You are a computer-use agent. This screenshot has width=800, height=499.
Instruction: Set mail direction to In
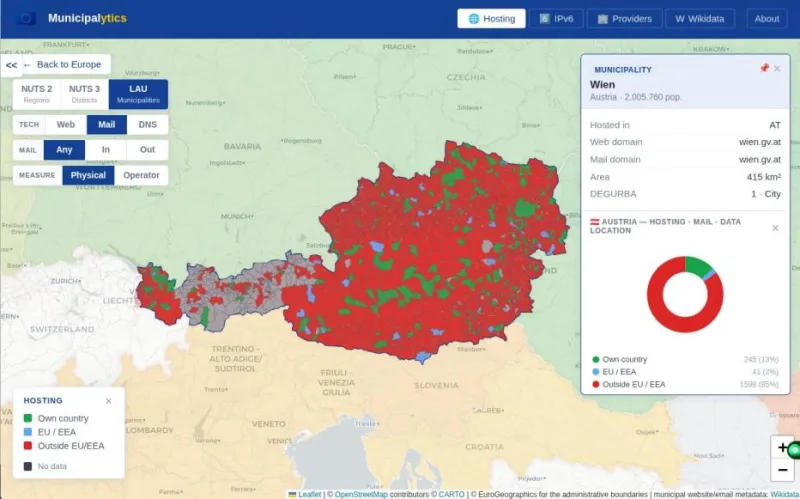(x=106, y=149)
